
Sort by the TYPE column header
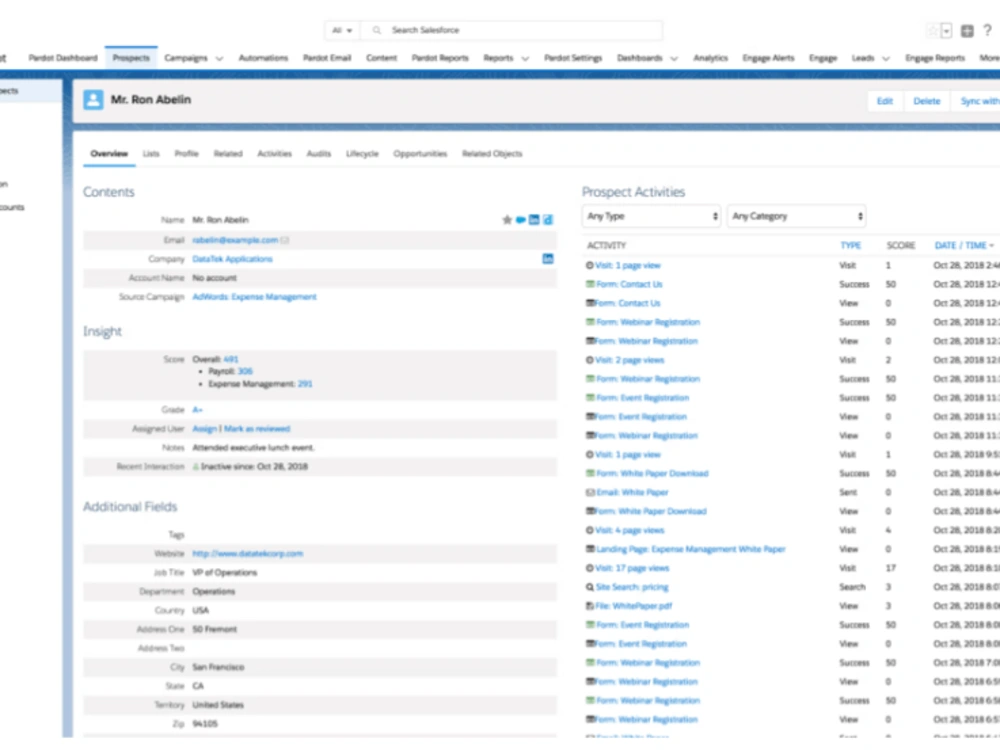(851, 246)
